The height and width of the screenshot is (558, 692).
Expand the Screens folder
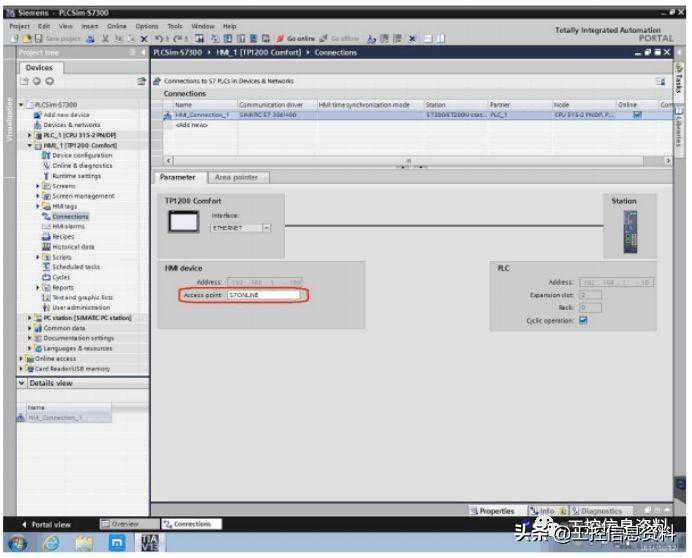38,185
